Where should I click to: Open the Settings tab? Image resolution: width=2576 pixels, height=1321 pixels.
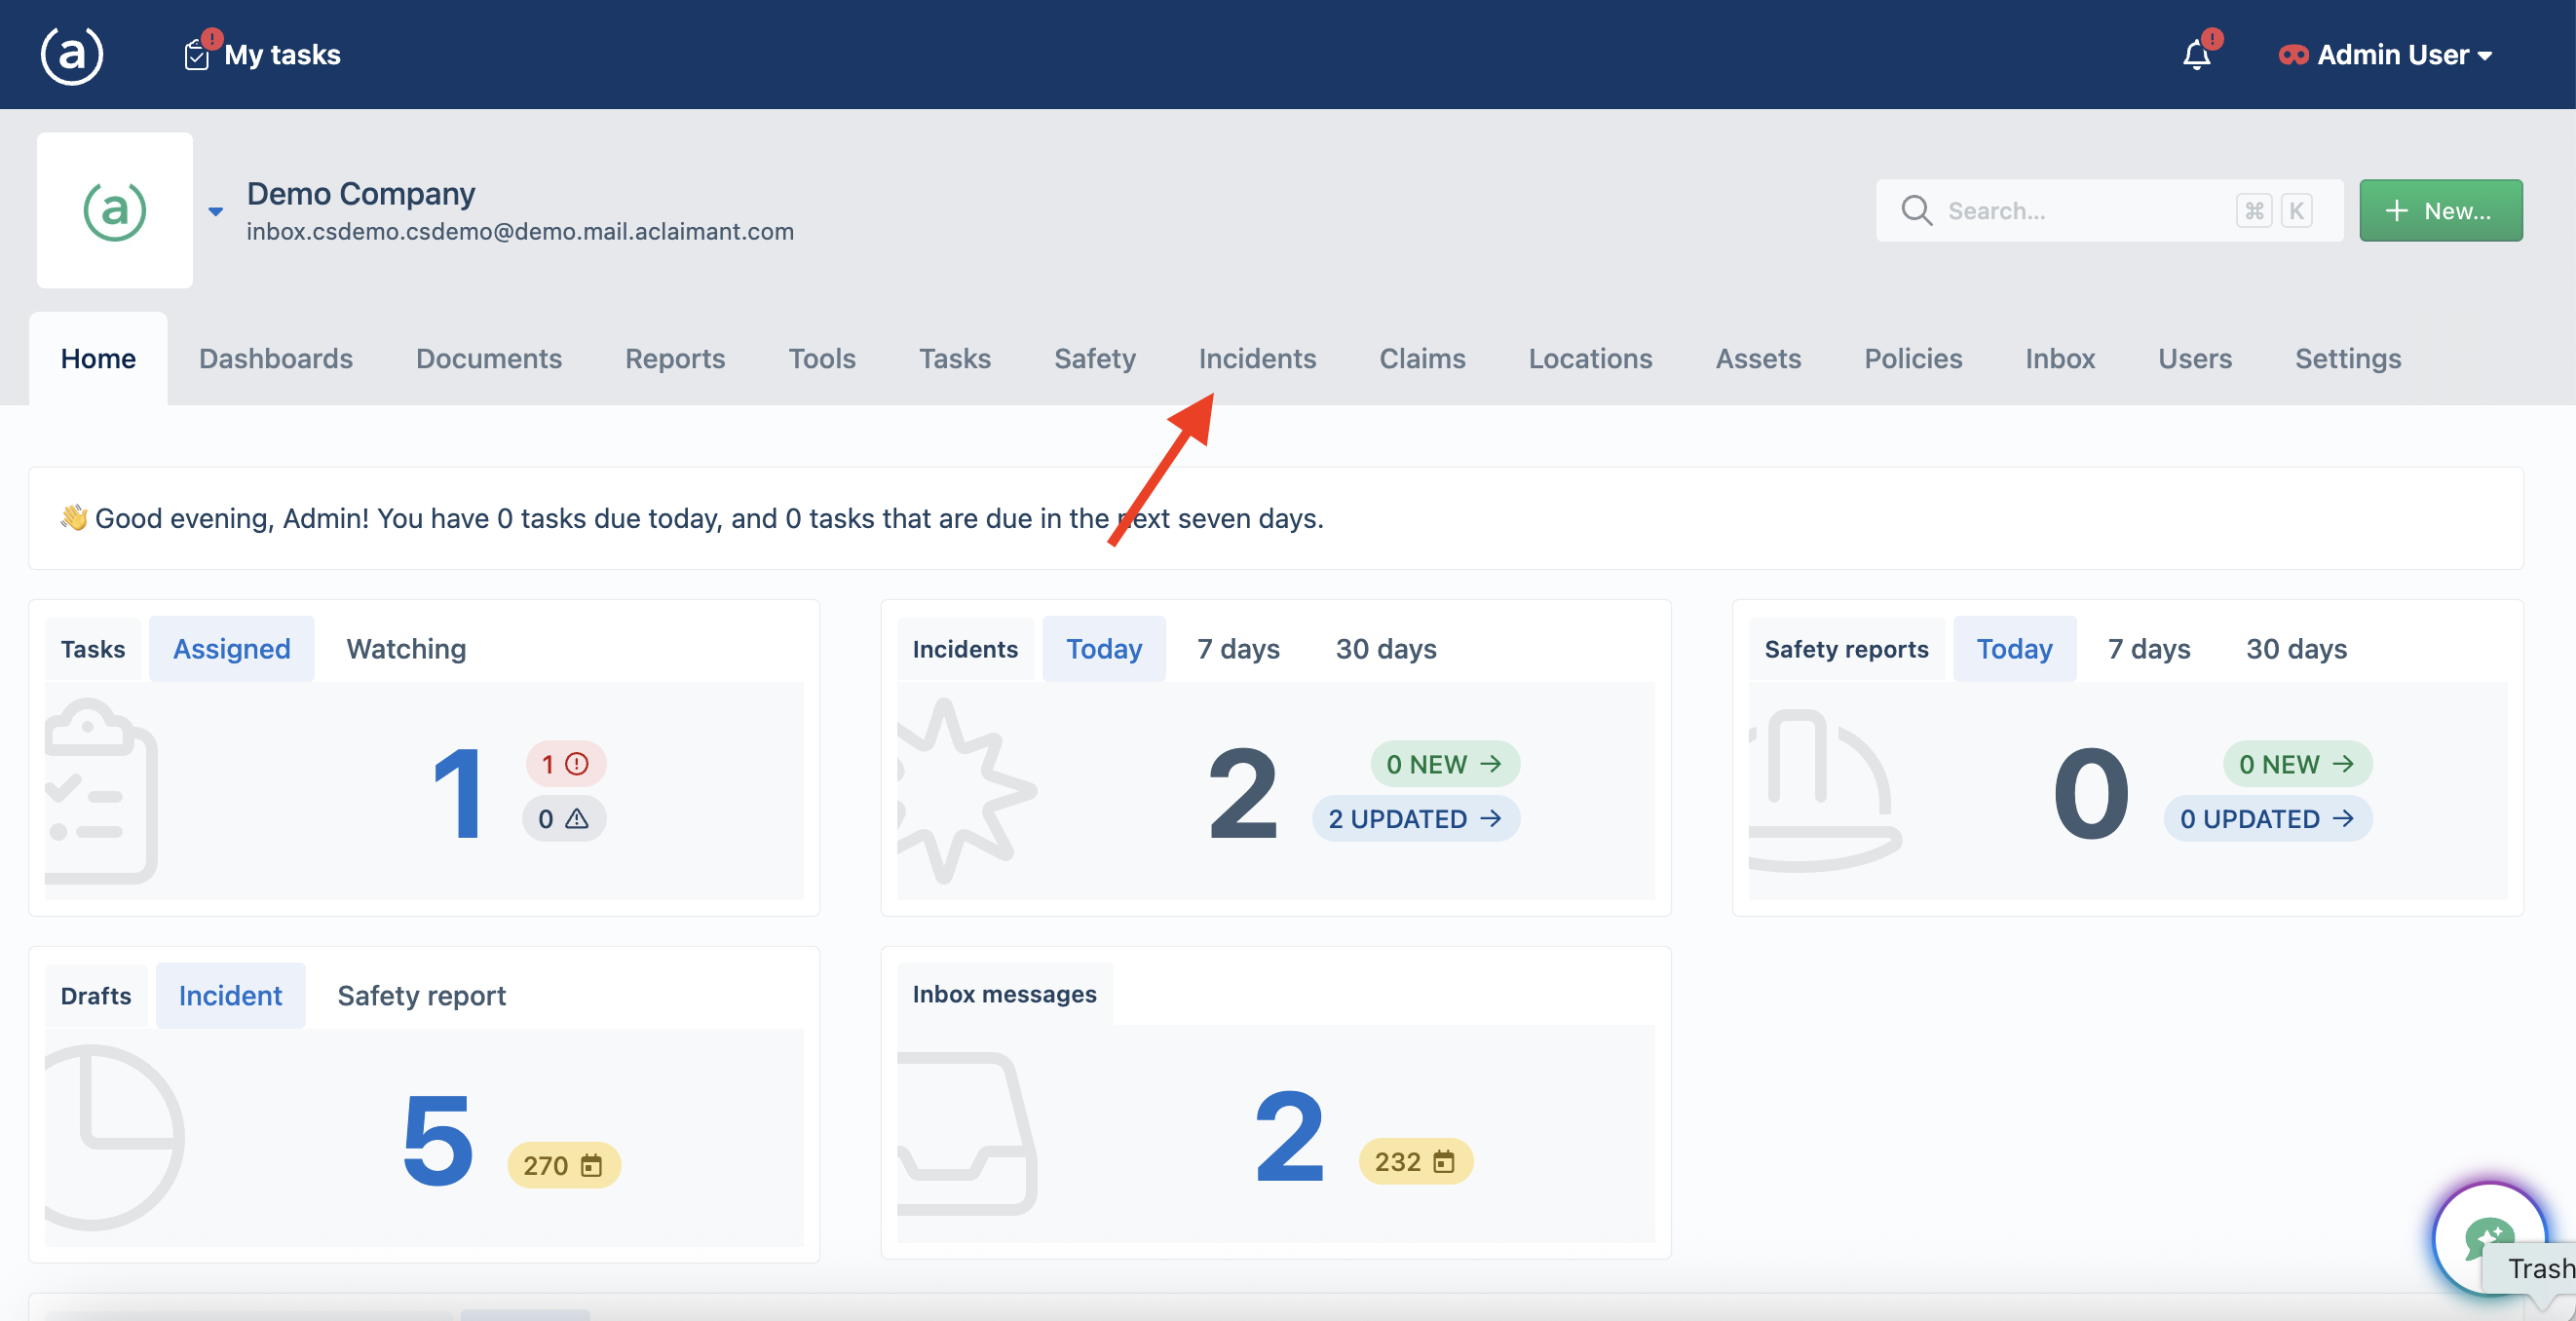[2347, 358]
